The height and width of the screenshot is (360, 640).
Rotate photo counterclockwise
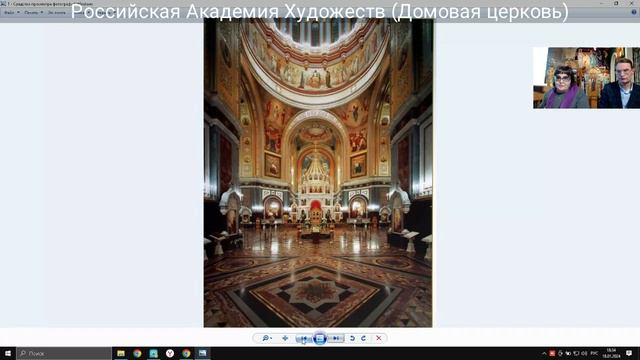[352, 338]
